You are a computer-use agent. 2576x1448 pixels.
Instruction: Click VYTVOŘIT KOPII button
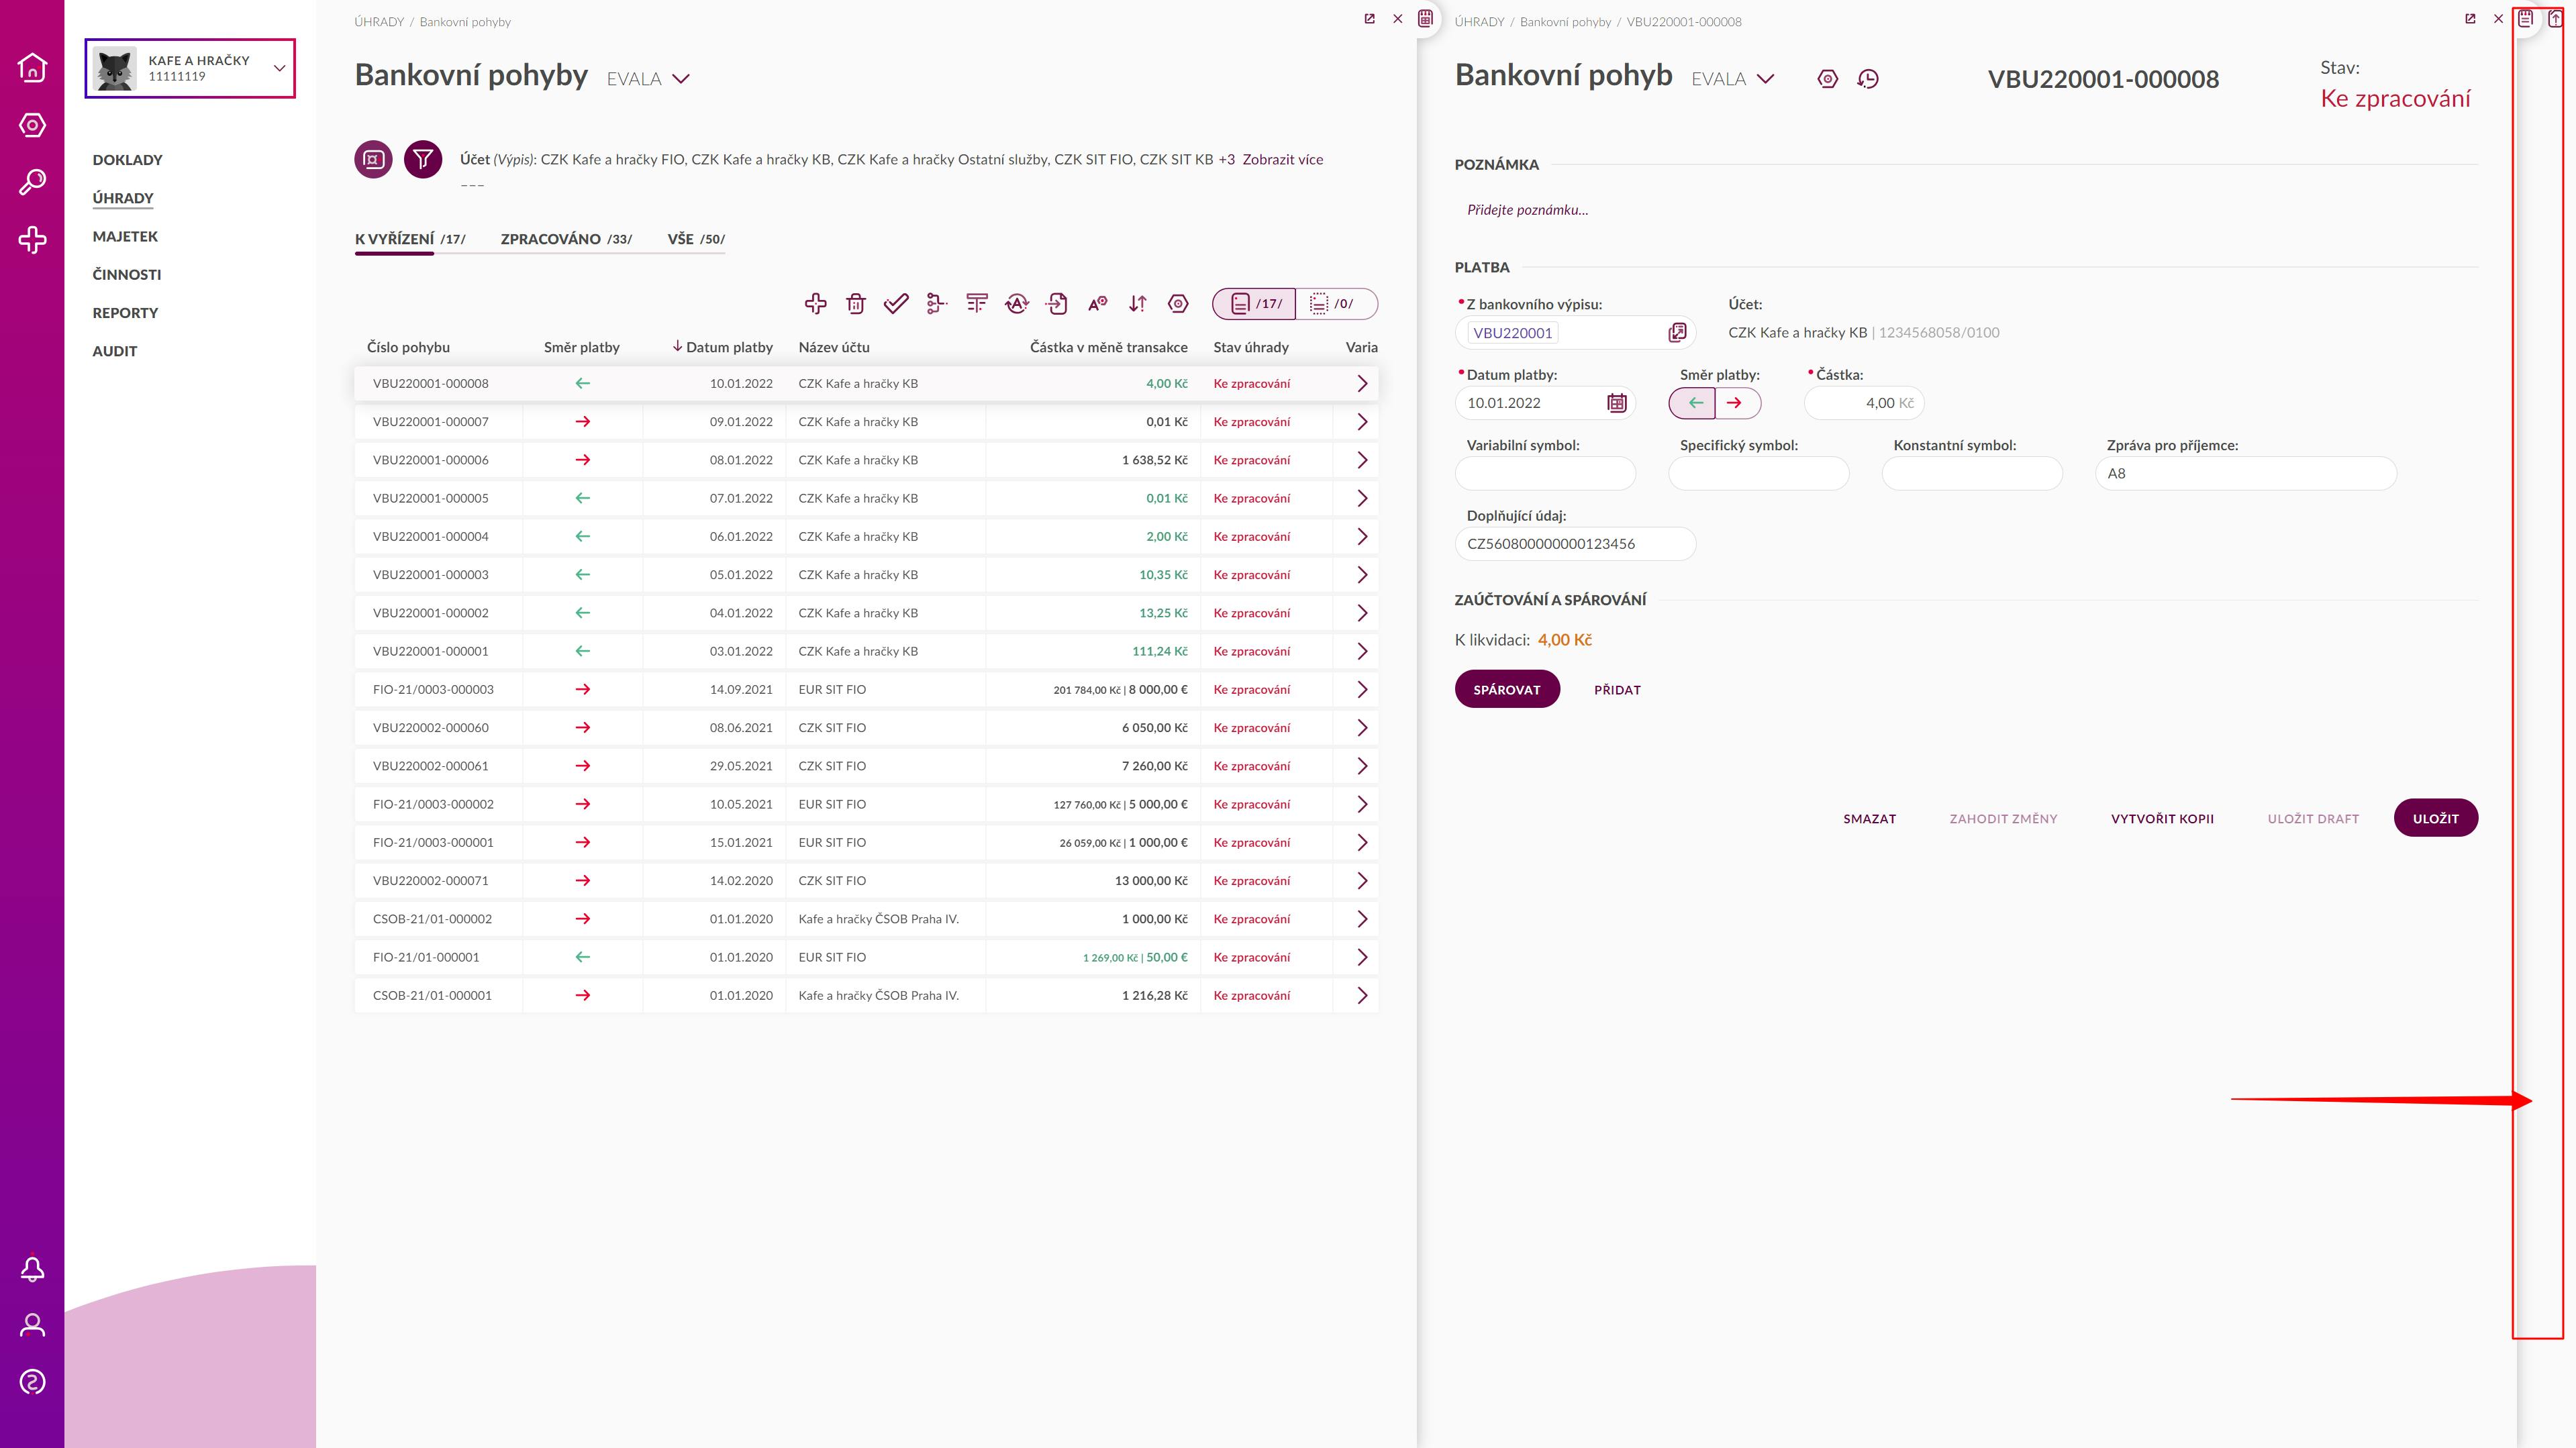2162,819
